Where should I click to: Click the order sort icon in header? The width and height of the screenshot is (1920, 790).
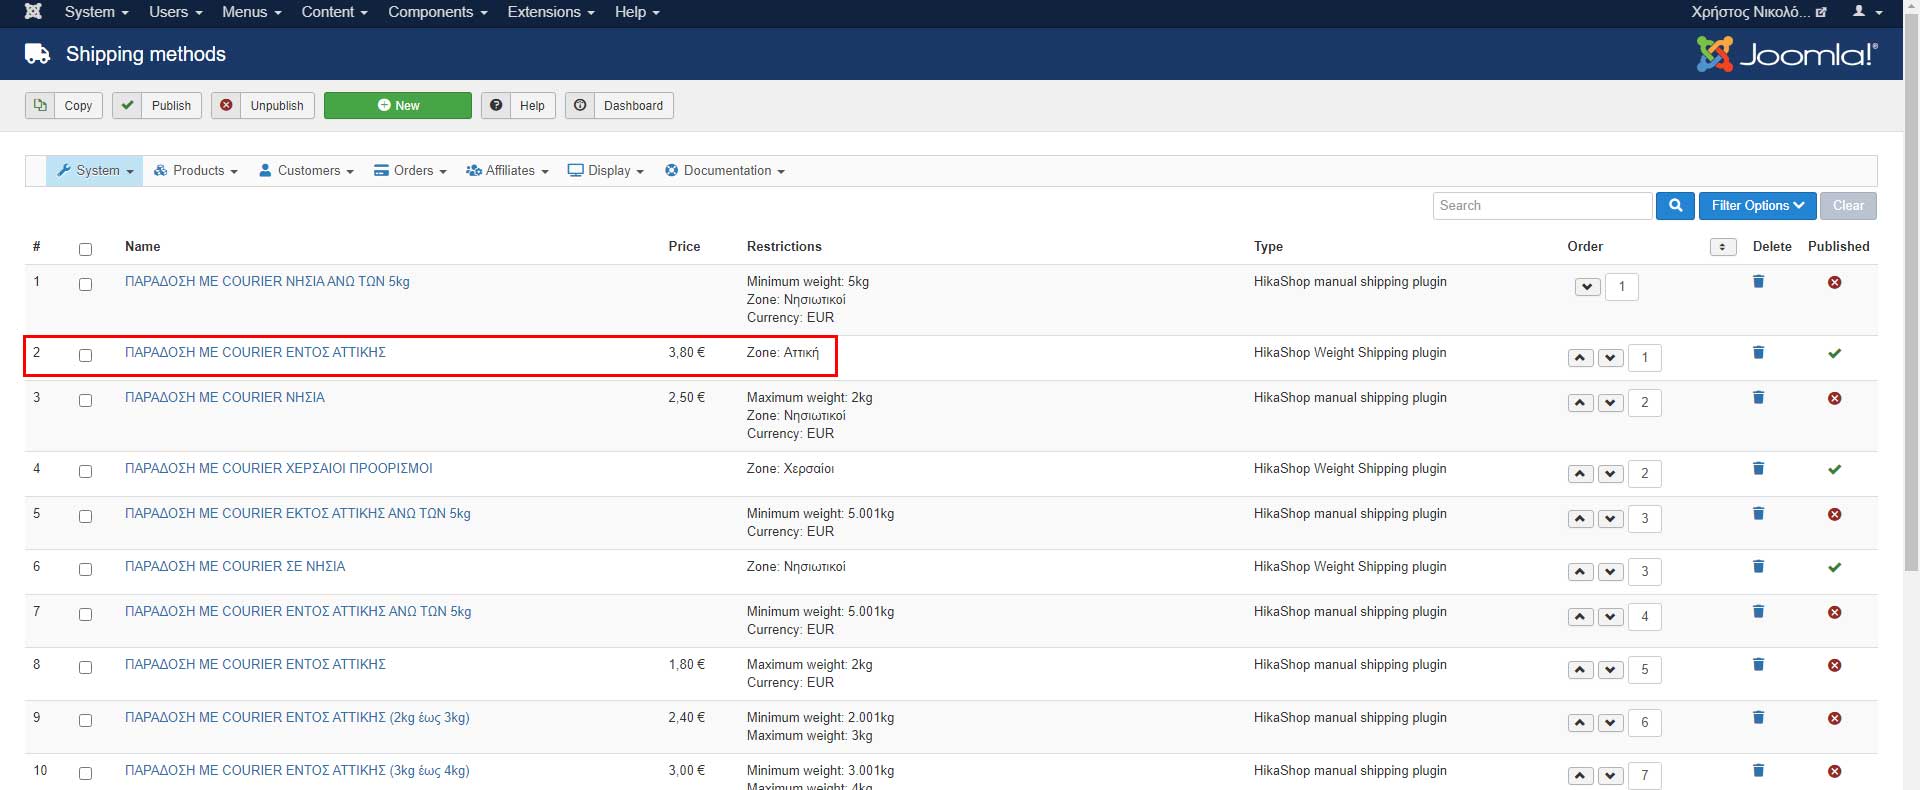click(x=1722, y=247)
